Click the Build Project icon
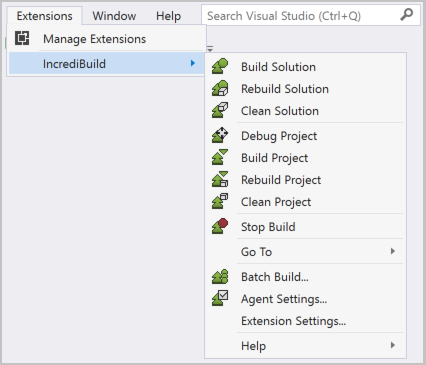This screenshot has width=426, height=365. coord(220,157)
